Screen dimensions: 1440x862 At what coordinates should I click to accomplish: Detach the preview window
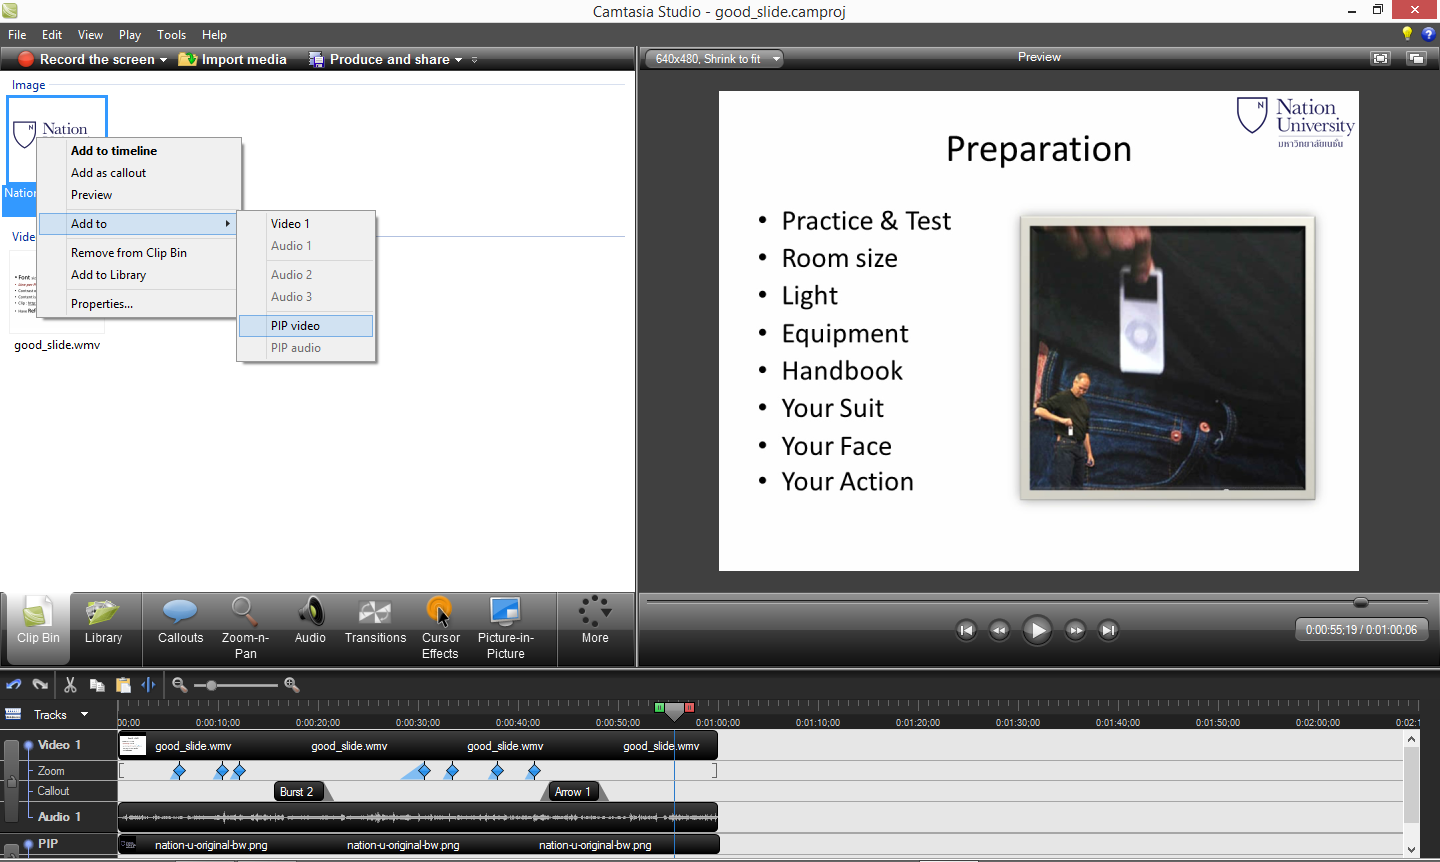click(x=1416, y=59)
